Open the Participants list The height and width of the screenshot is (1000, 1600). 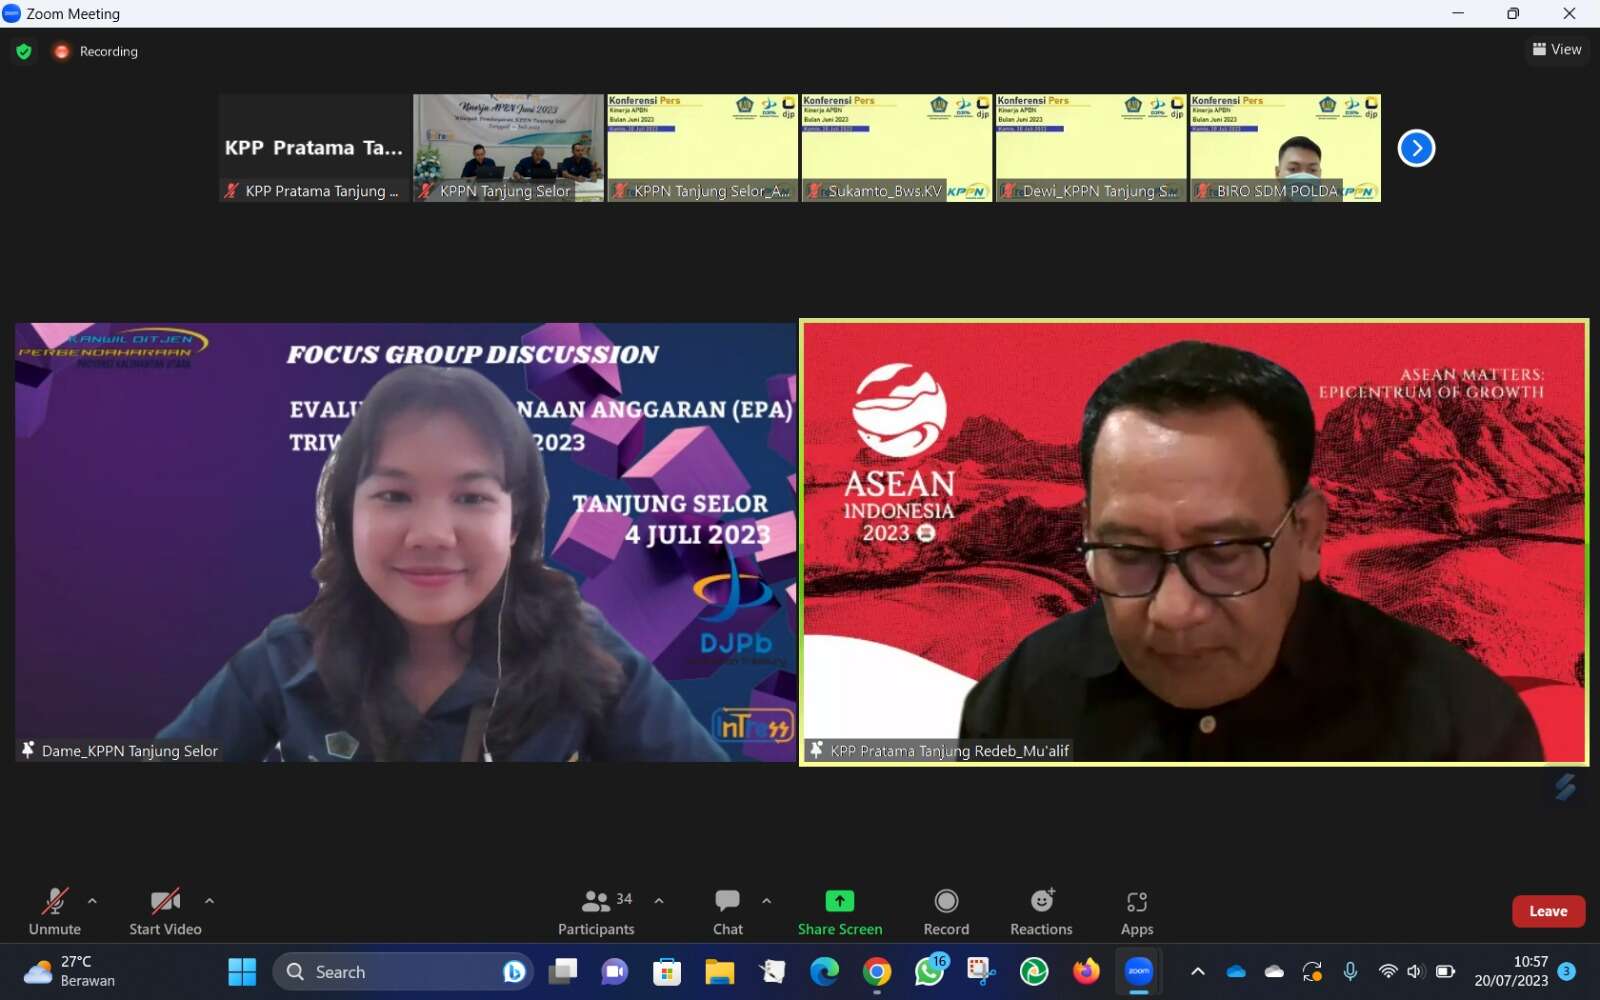596,911
